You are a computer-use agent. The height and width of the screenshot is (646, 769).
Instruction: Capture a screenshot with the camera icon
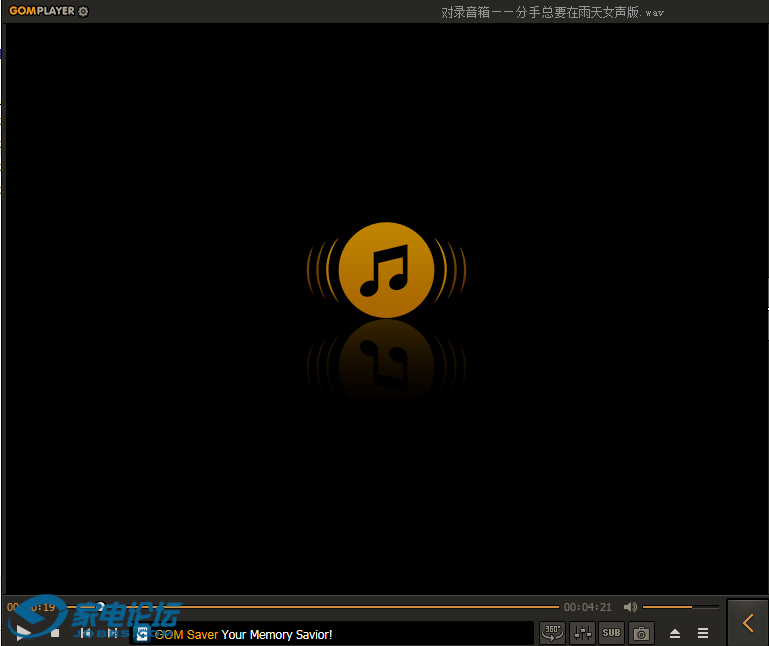tap(641, 632)
